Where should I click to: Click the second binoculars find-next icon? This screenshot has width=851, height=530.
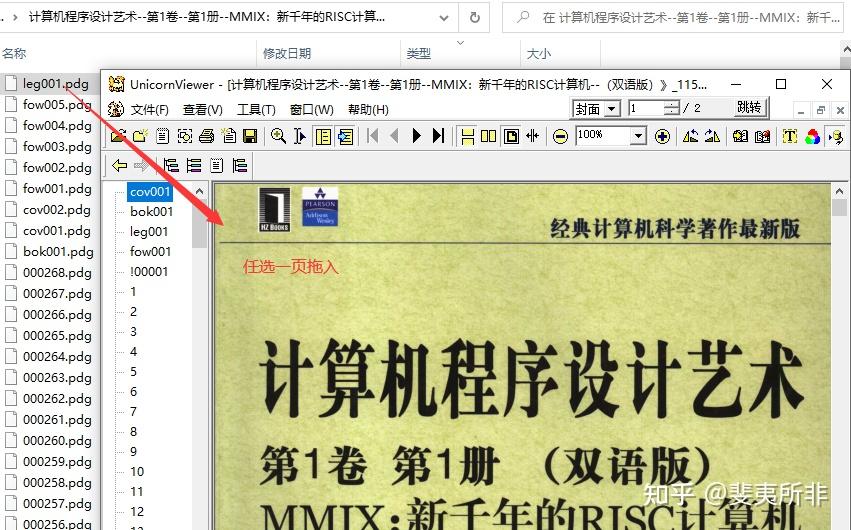pyautogui.click(x=763, y=136)
